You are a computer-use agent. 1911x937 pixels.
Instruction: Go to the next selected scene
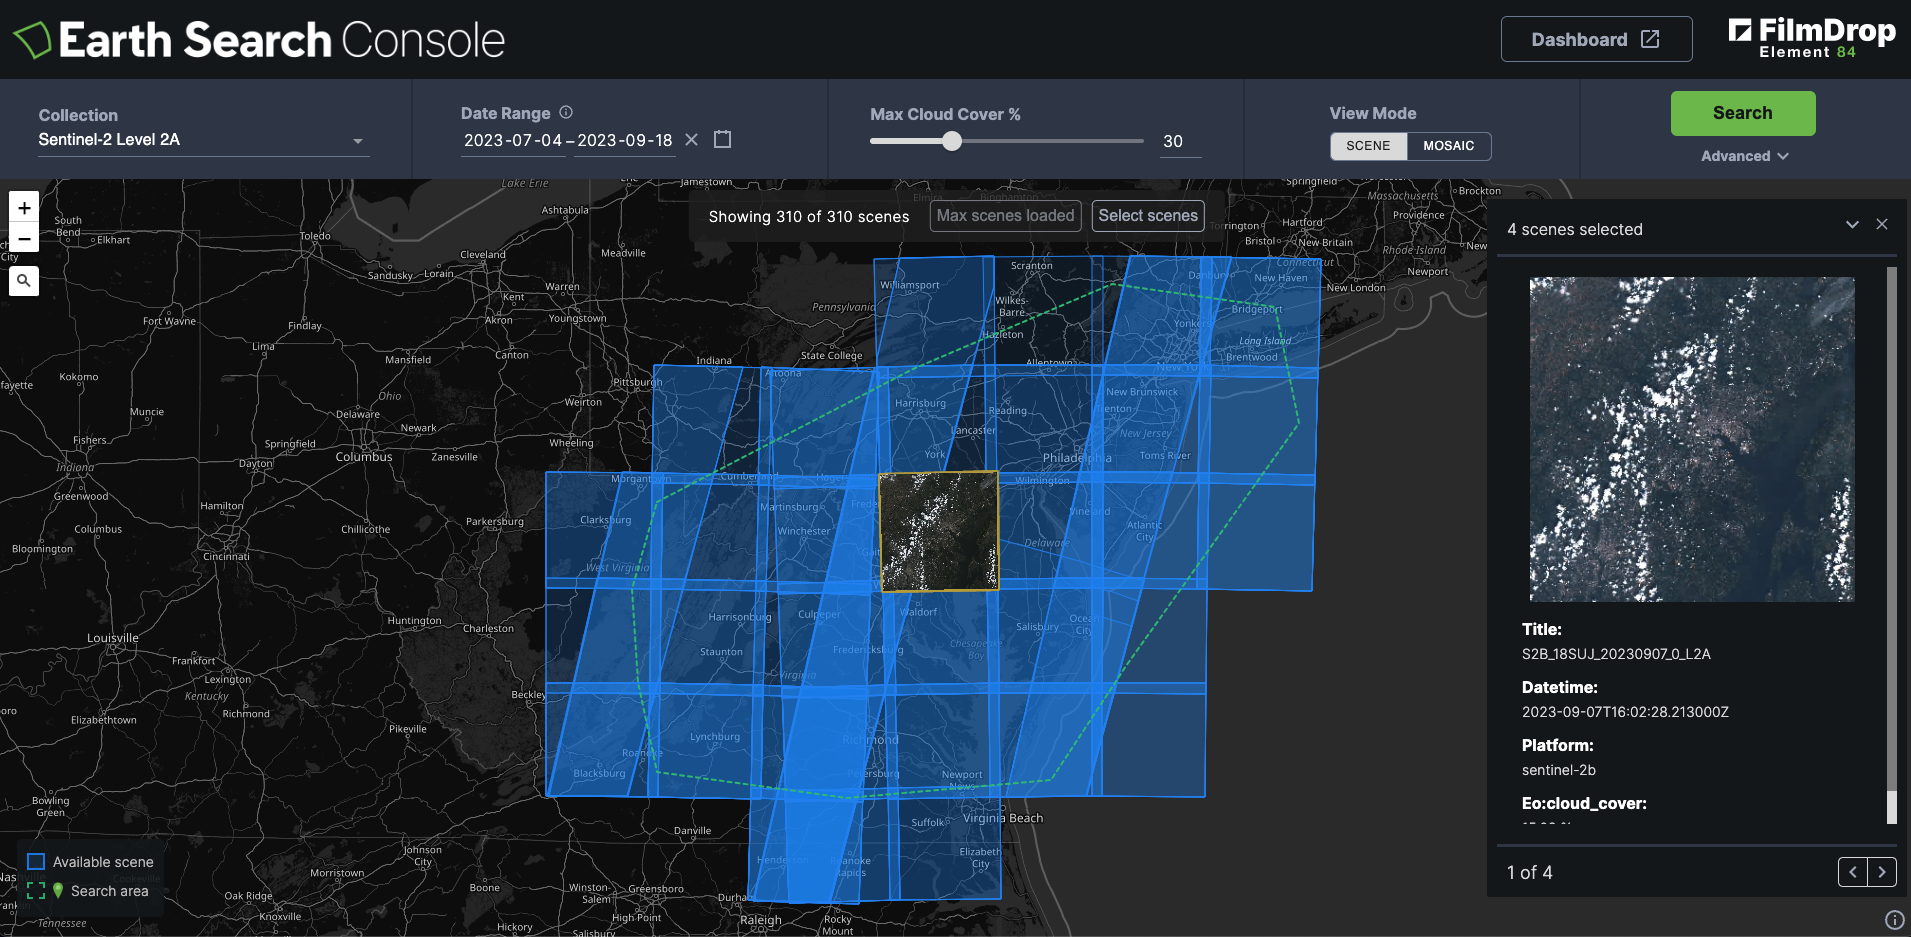pyautogui.click(x=1881, y=872)
